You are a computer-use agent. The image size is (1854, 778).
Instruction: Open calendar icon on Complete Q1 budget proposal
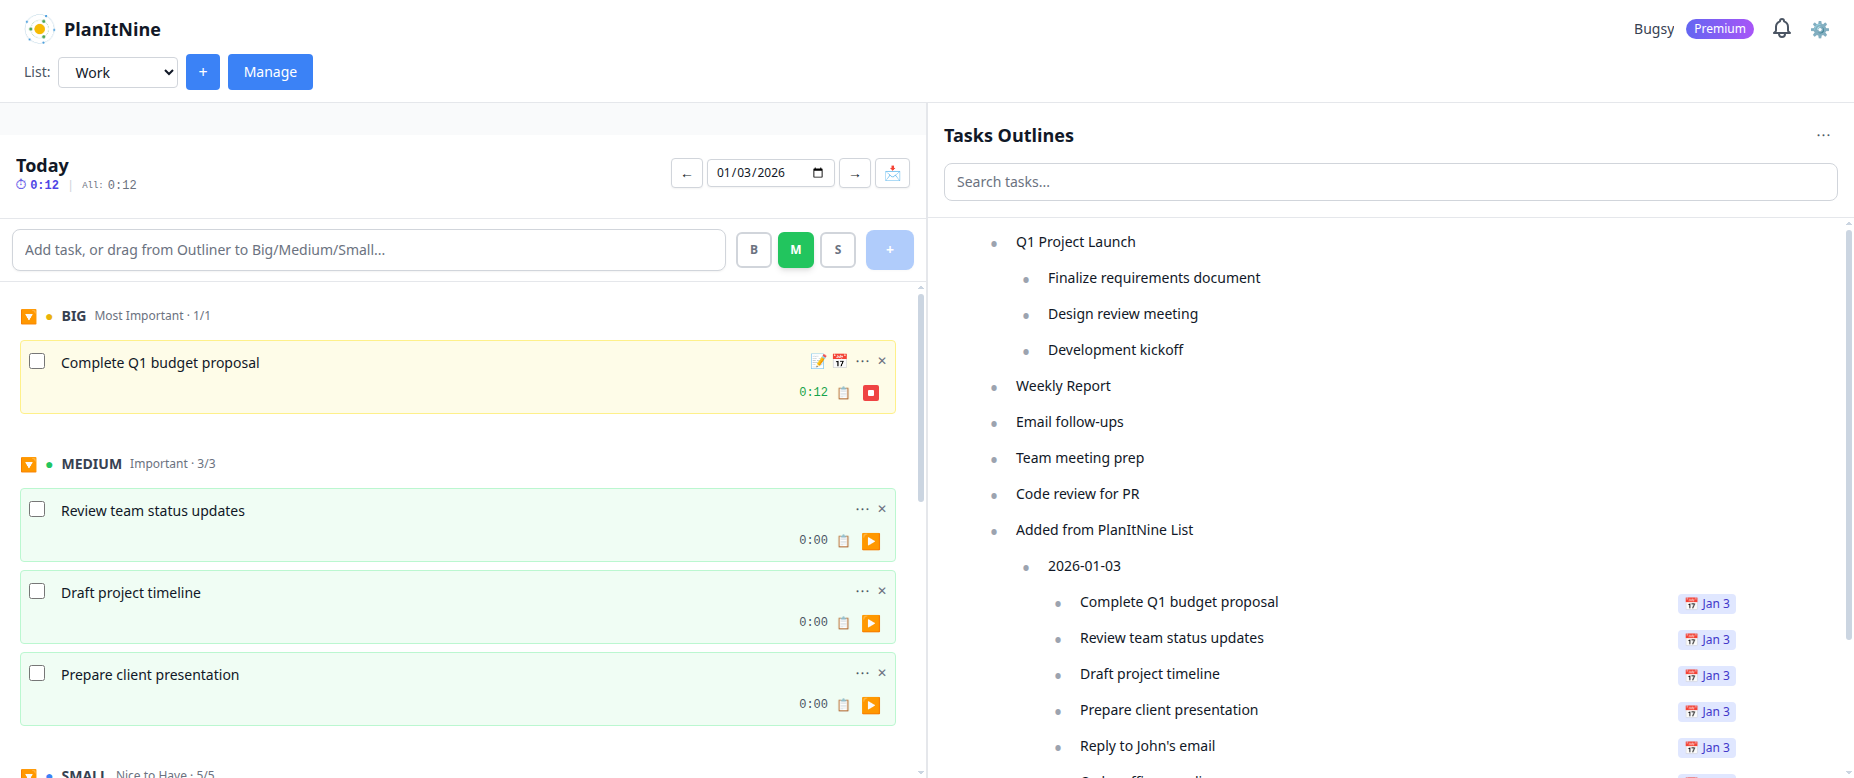(840, 361)
